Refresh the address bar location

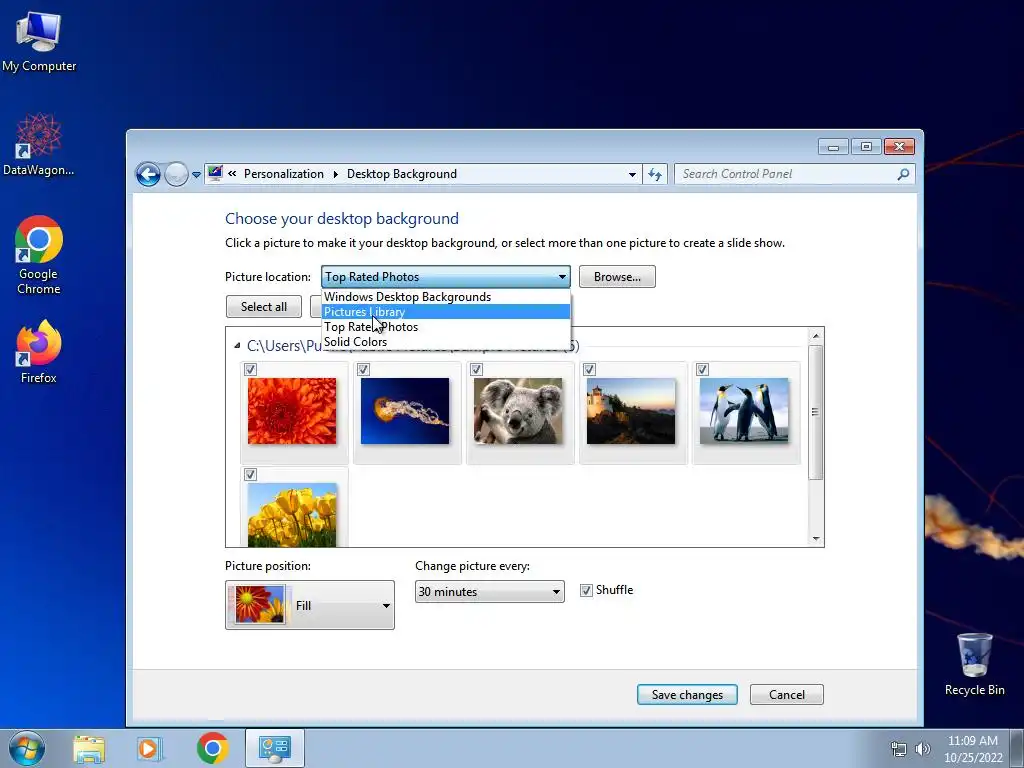coord(655,174)
